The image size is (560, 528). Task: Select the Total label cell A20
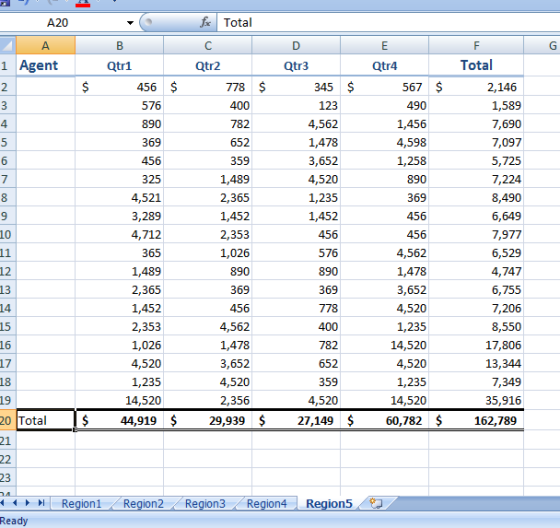tap(46, 420)
